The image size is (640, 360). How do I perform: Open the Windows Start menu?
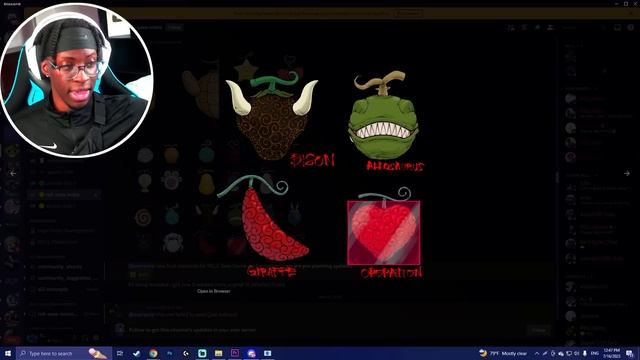pos(8,353)
